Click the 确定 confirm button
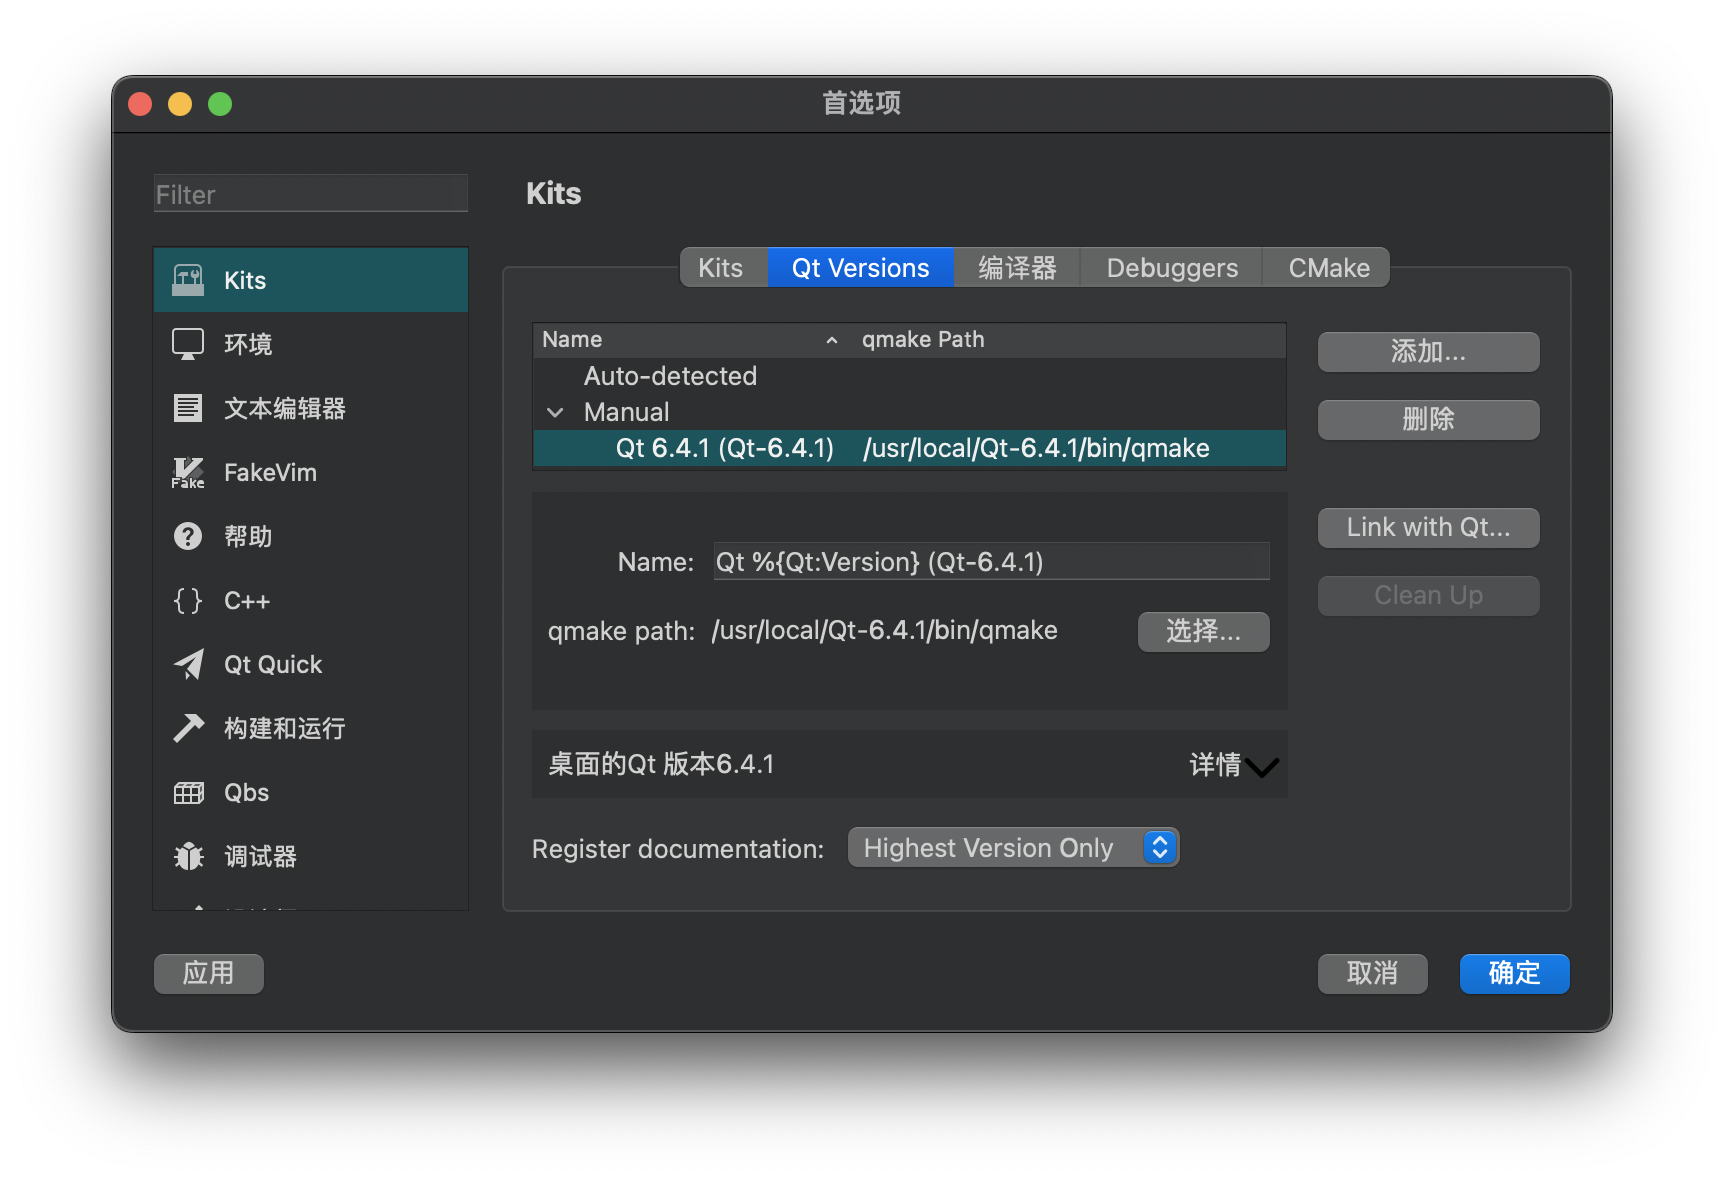 pyautogui.click(x=1514, y=974)
